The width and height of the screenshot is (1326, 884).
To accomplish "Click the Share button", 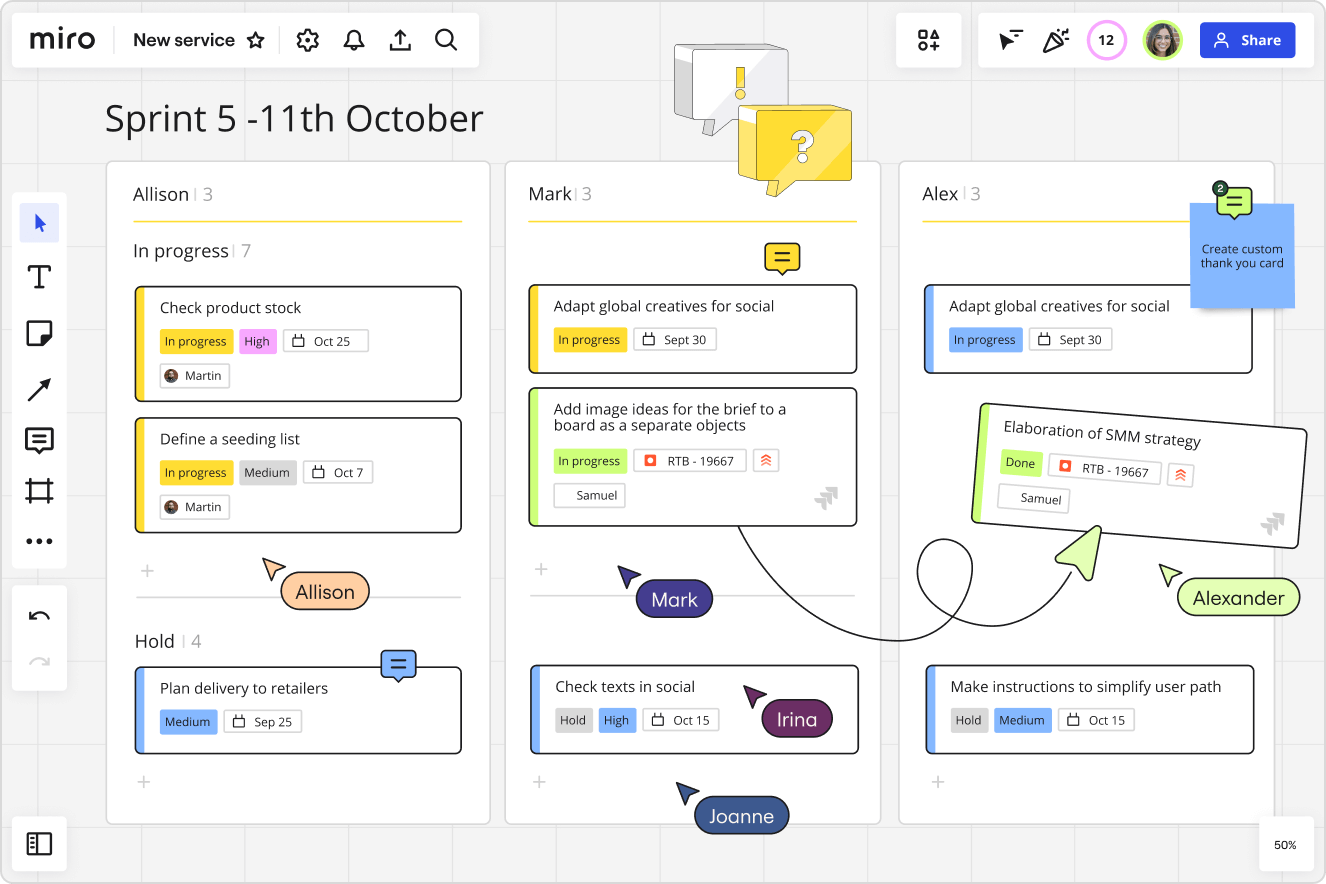I will coord(1247,40).
